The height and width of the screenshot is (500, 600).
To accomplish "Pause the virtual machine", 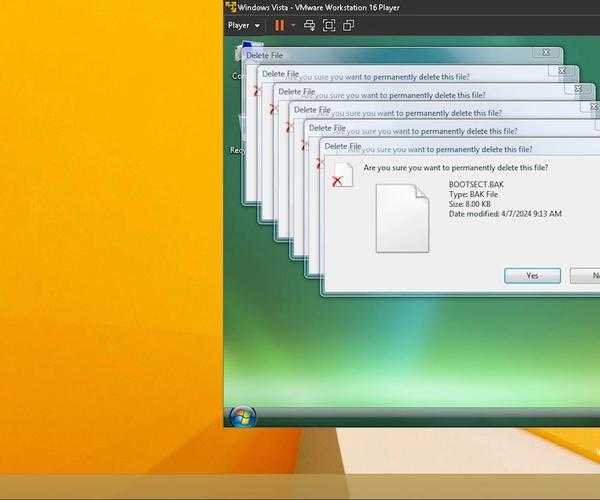I will point(280,26).
